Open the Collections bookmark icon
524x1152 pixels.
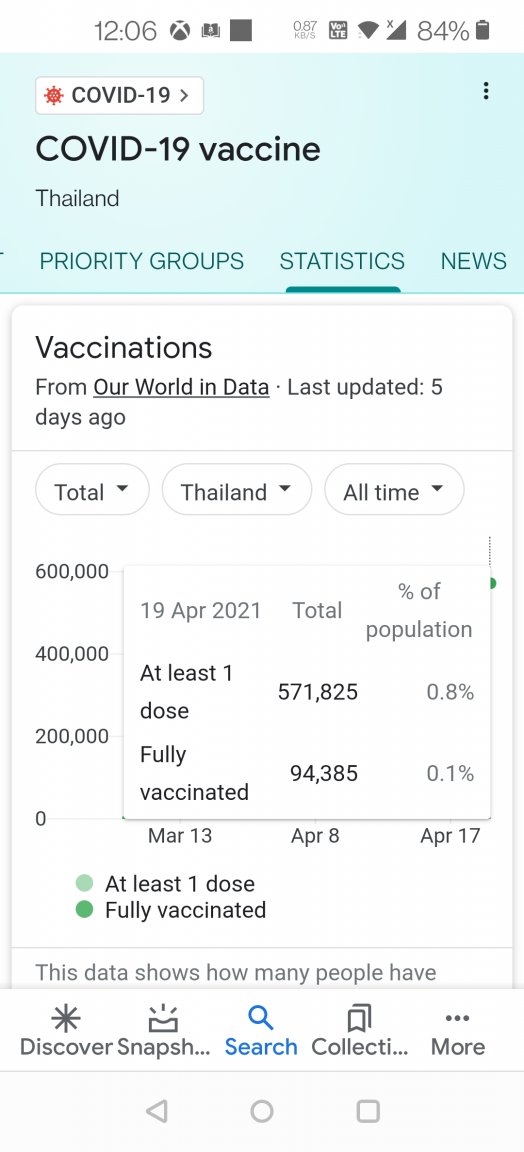coord(359,1018)
